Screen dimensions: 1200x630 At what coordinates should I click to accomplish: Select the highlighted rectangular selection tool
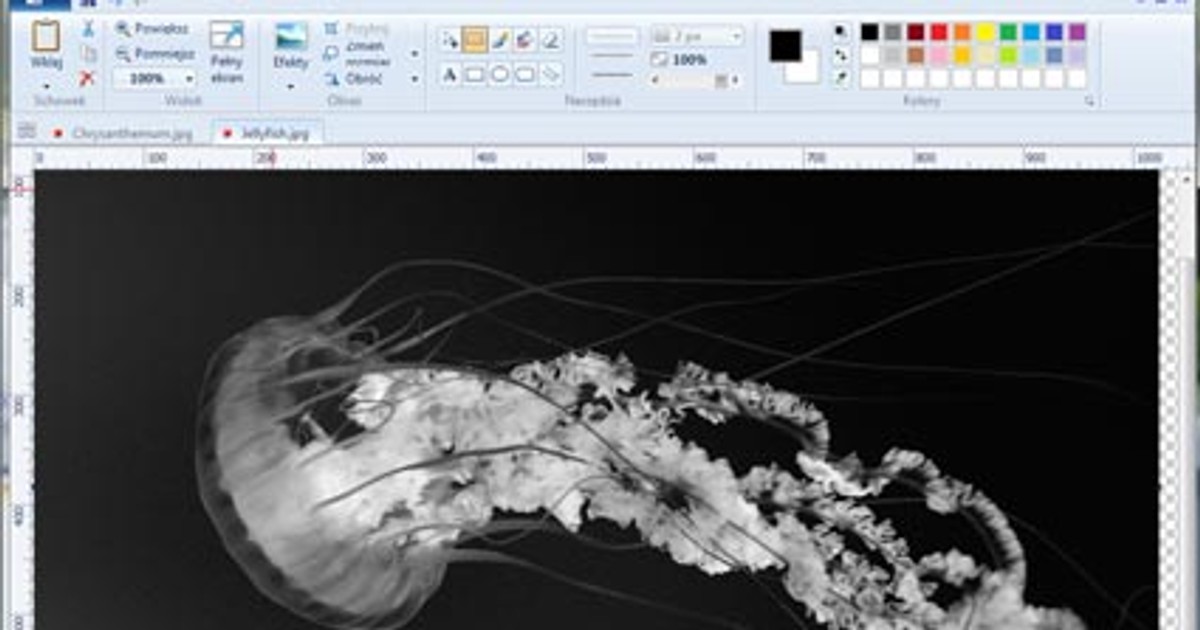(x=475, y=41)
